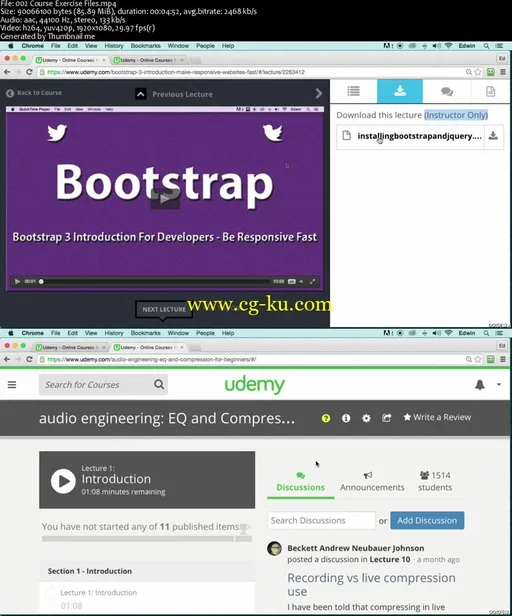
Task: Bookmark the audio-engineering page with star icon
Action: tap(478, 359)
